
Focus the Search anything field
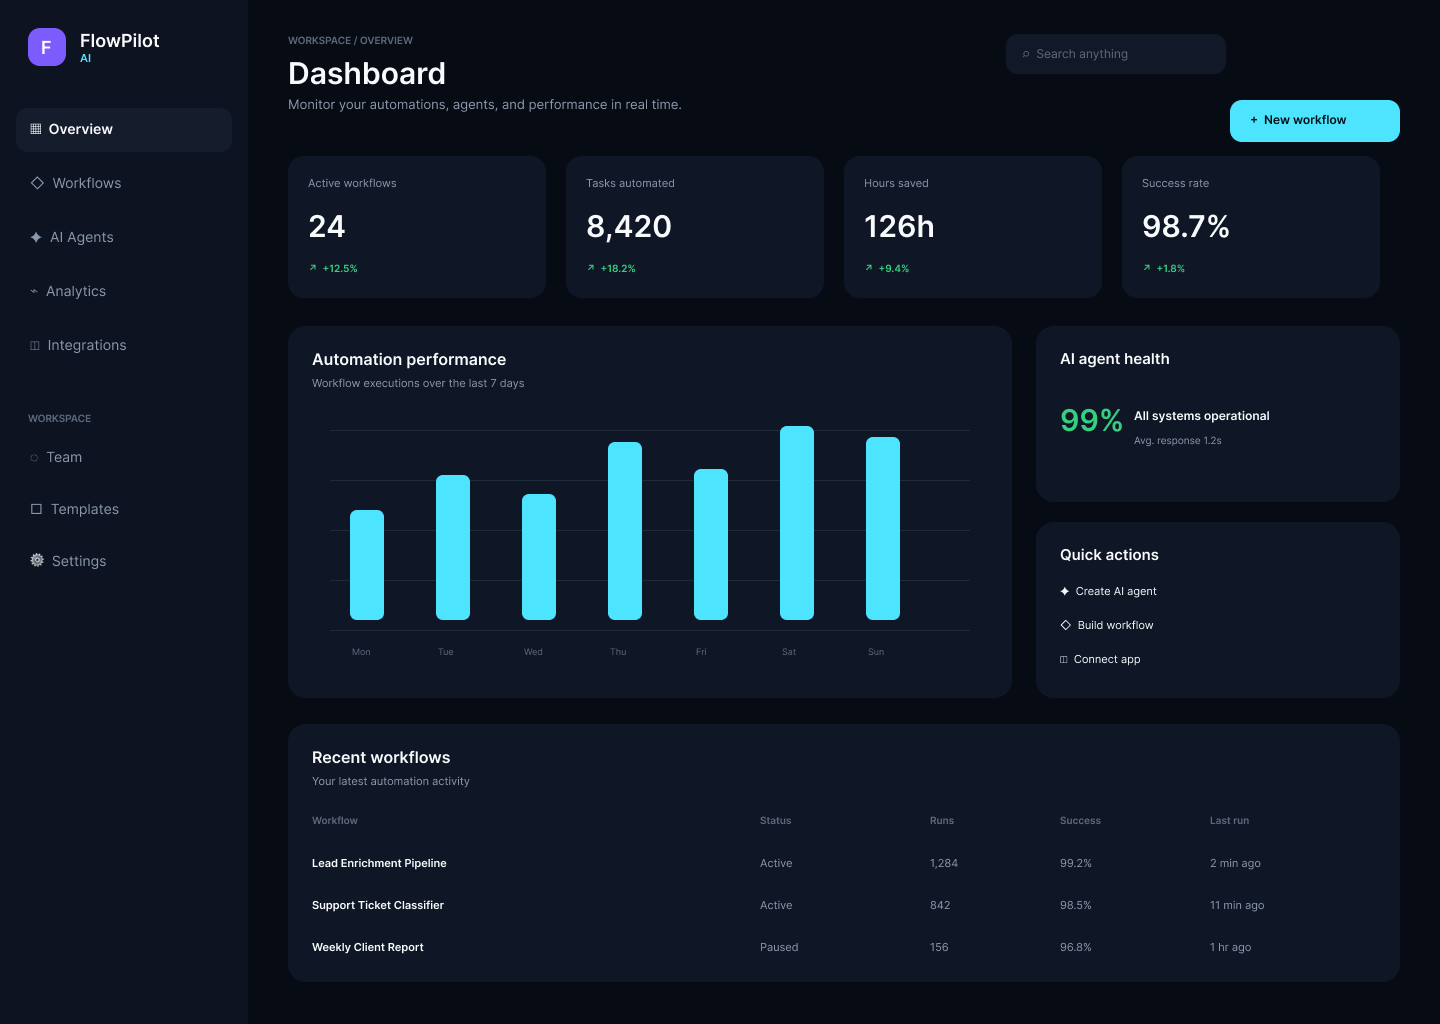pyautogui.click(x=1116, y=54)
